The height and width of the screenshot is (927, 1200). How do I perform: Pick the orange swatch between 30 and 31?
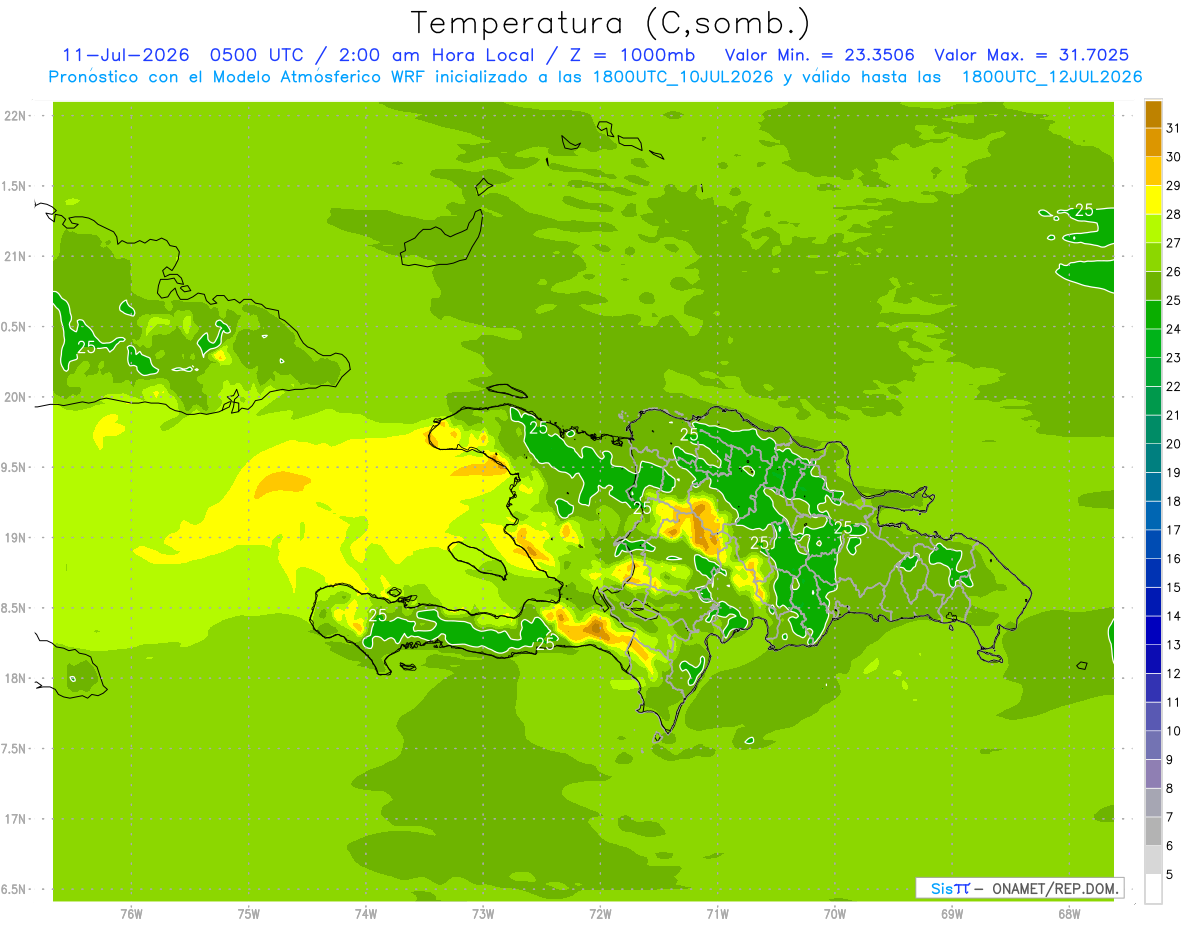[1153, 142]
